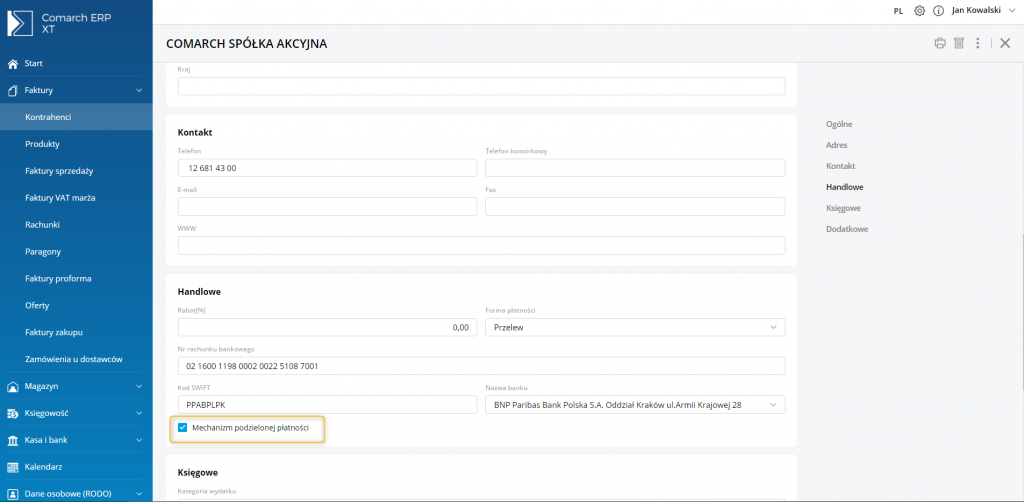Expand the Księgowość menu chevron

coord(138,413)
